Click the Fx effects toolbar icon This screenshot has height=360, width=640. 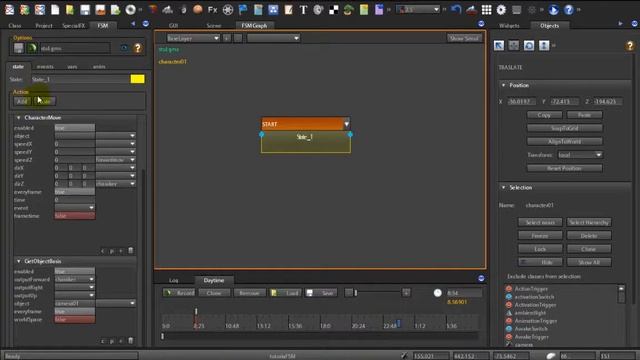[x=213, y=9]
